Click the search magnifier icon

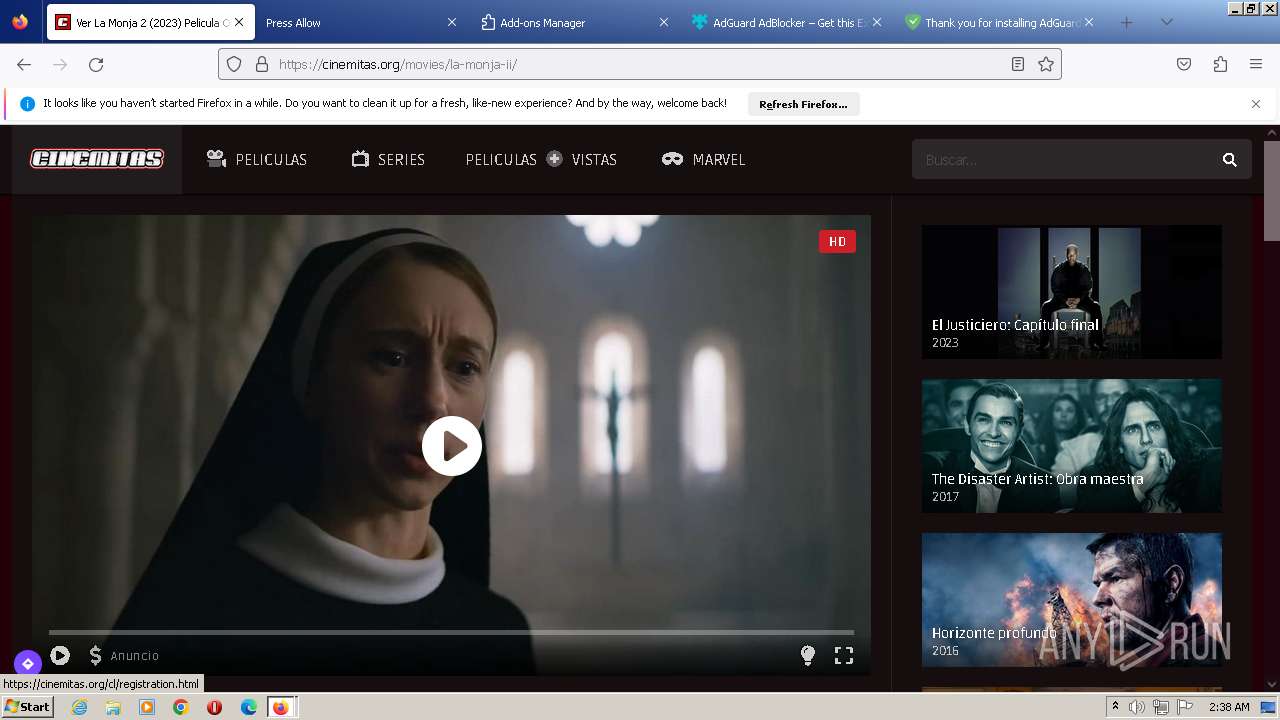click(x=1230, y=159)
